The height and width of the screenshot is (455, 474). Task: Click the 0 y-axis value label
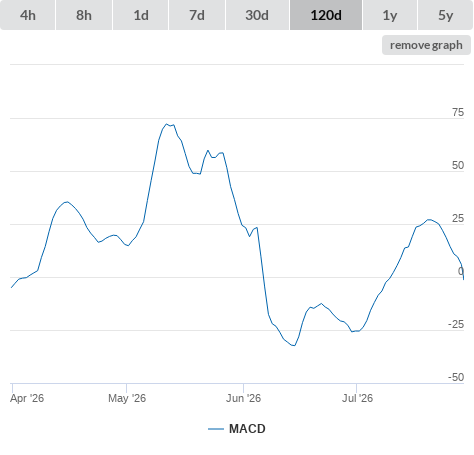(461, 271)
